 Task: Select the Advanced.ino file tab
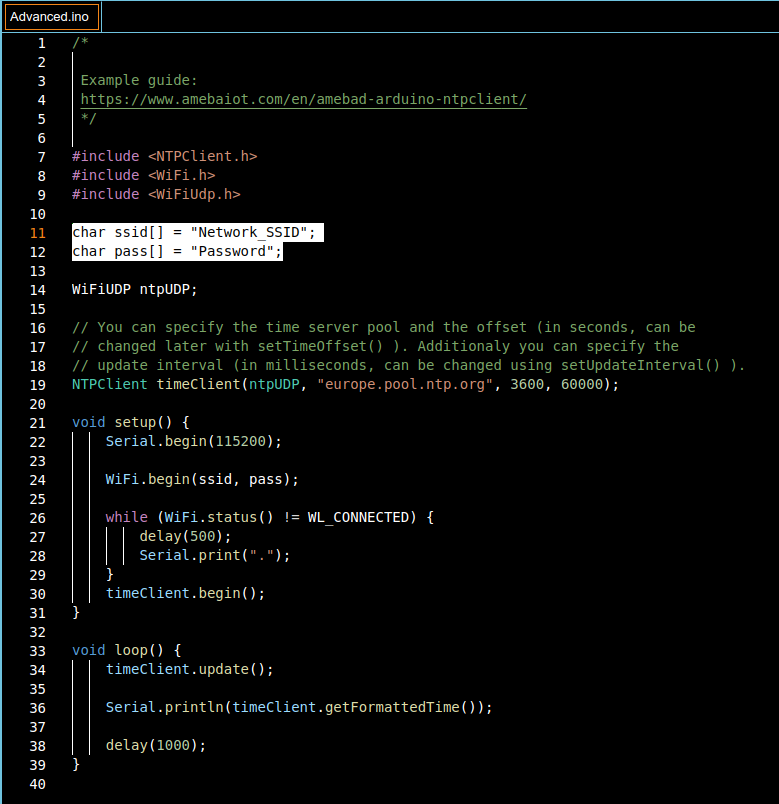51,16
